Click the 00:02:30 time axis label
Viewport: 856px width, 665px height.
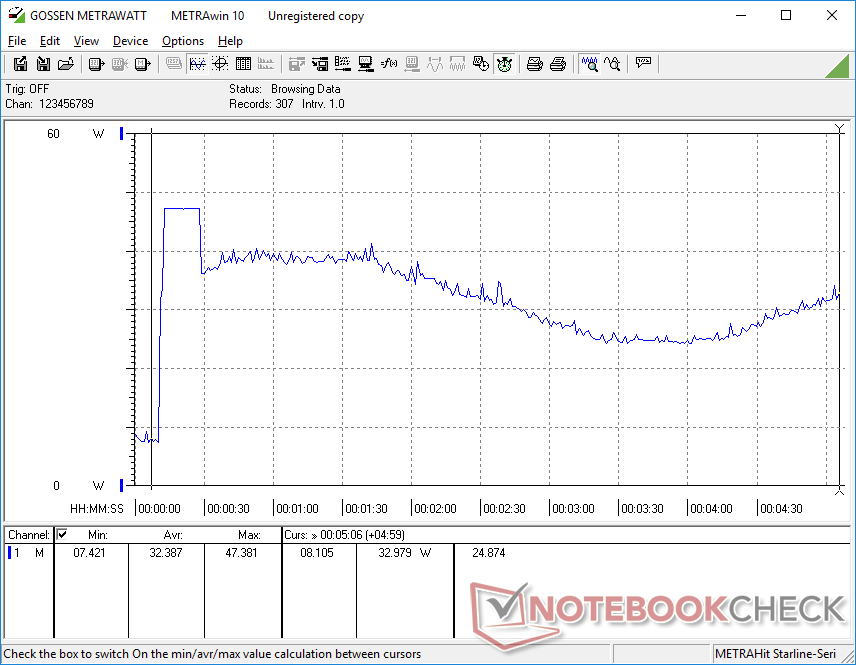[x=504, y=508]
